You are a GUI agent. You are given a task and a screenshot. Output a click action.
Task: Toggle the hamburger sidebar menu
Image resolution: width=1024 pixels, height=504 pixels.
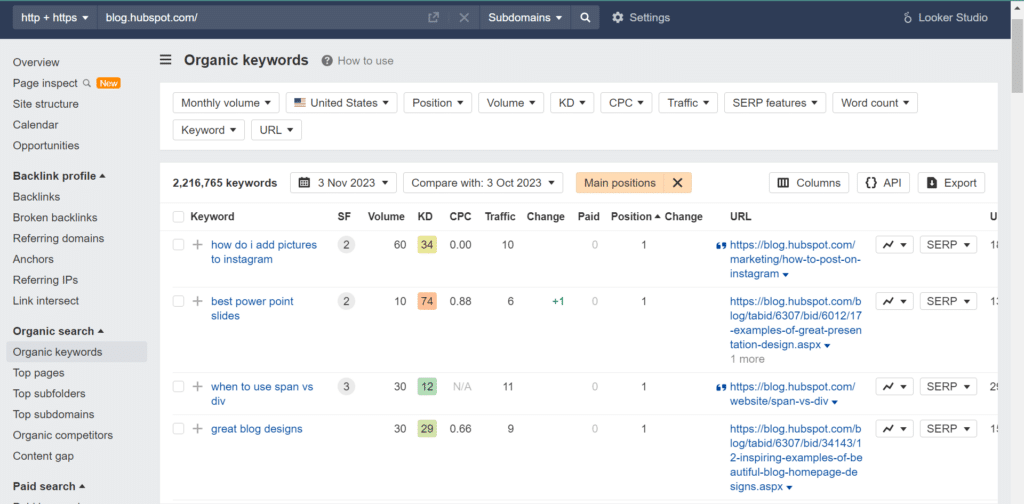point(166,60)
